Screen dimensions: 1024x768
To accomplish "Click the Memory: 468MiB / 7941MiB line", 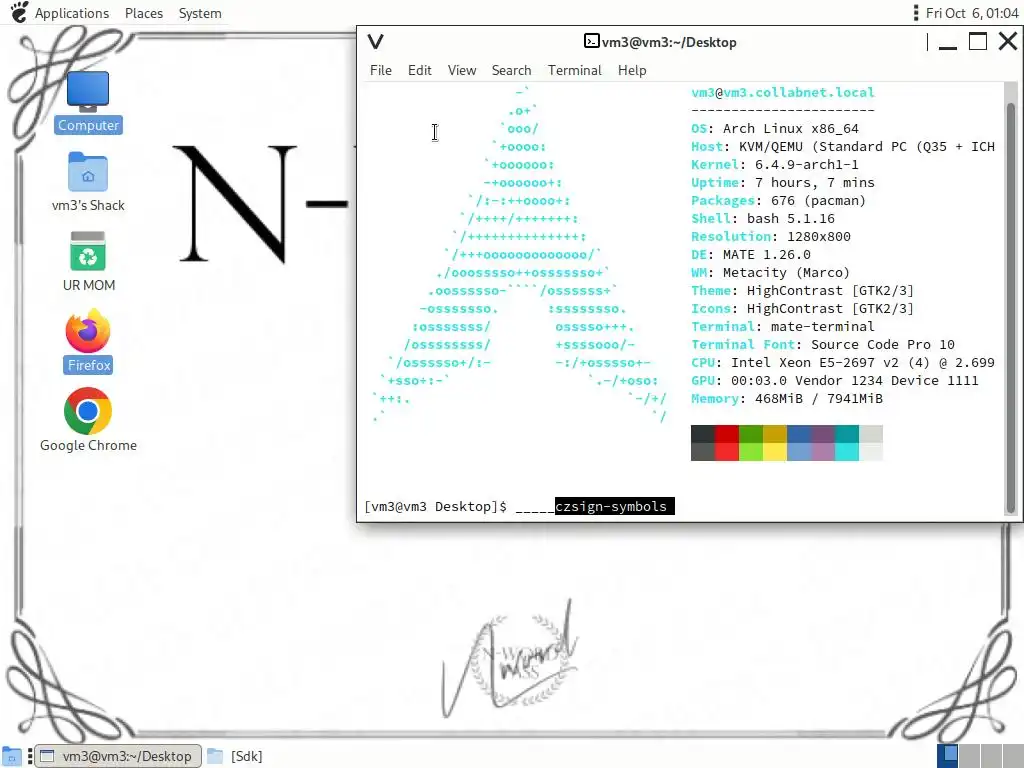I will [x=787, y=398].
